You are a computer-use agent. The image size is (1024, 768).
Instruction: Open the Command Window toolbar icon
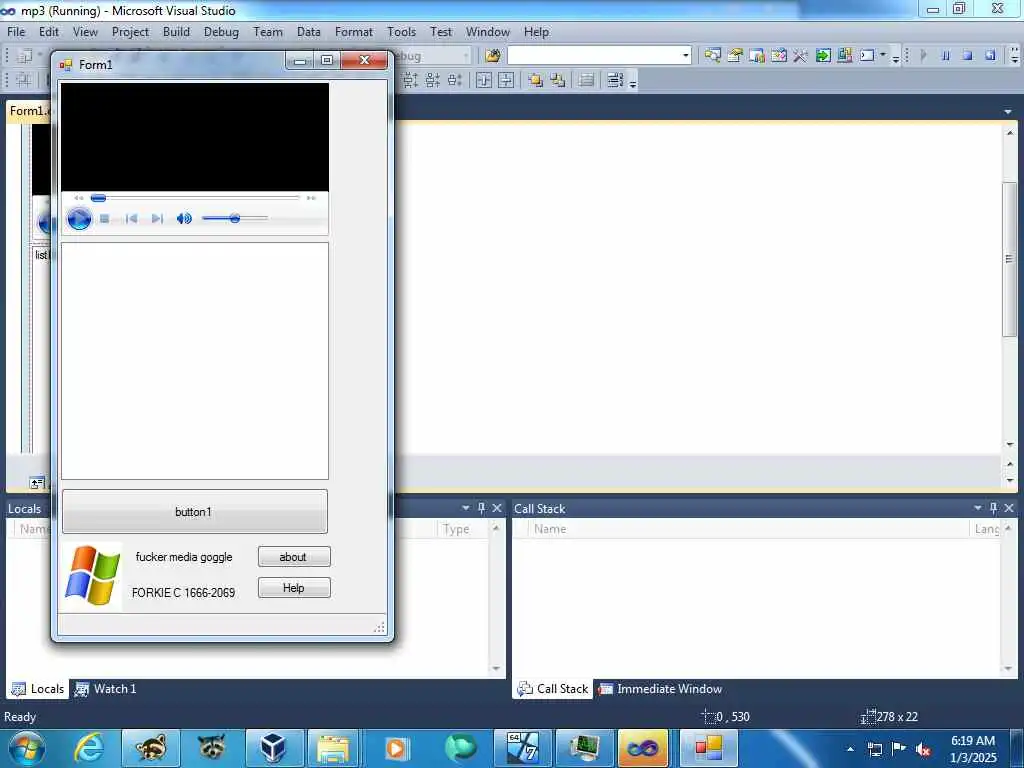(x=867, y=56)
